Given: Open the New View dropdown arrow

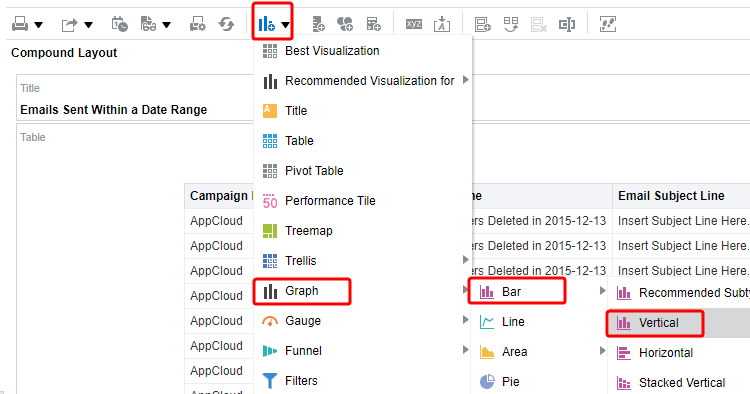Looking at the screenshot, I should pyautogui.click(x=285, y=24).
